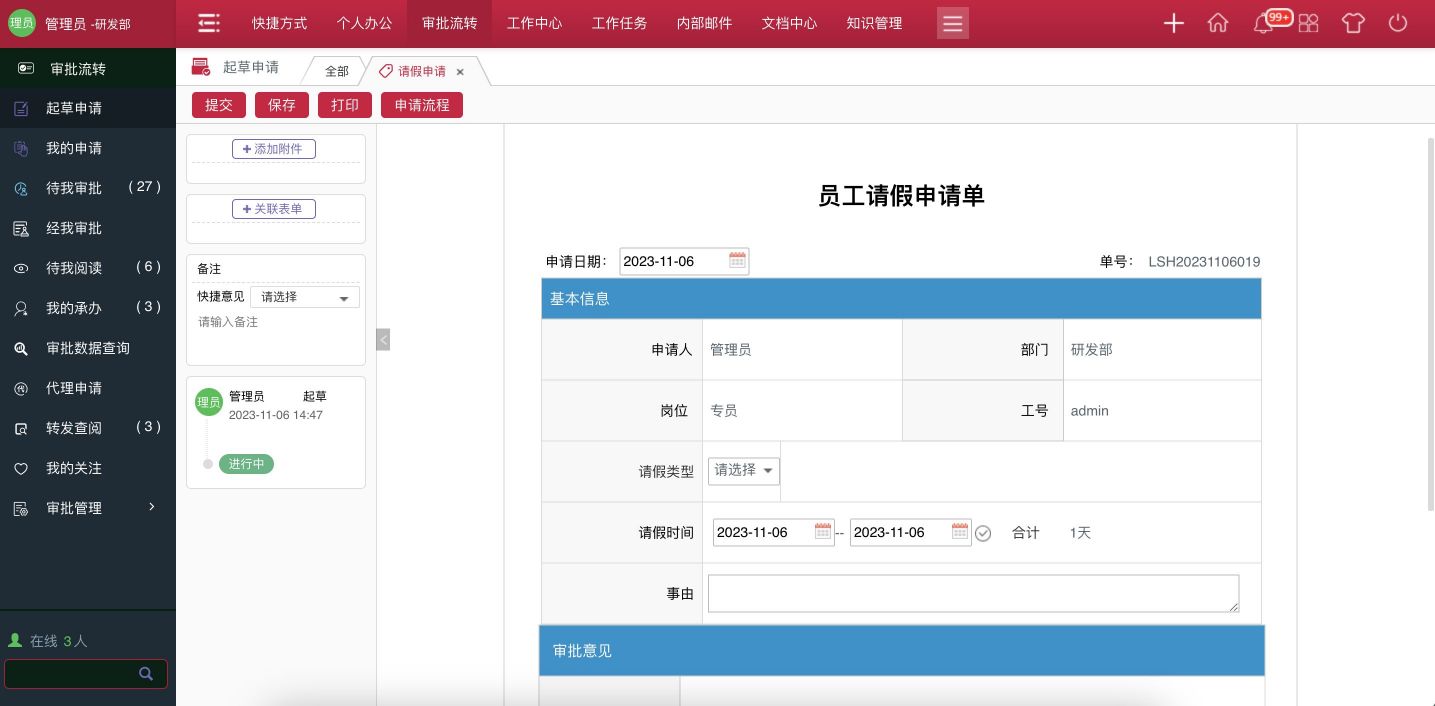Image resolution: width=1435 pixels, height=706 pixels.
Task: Collapse the left panel with arrow handle
Action: pos(383,339)
